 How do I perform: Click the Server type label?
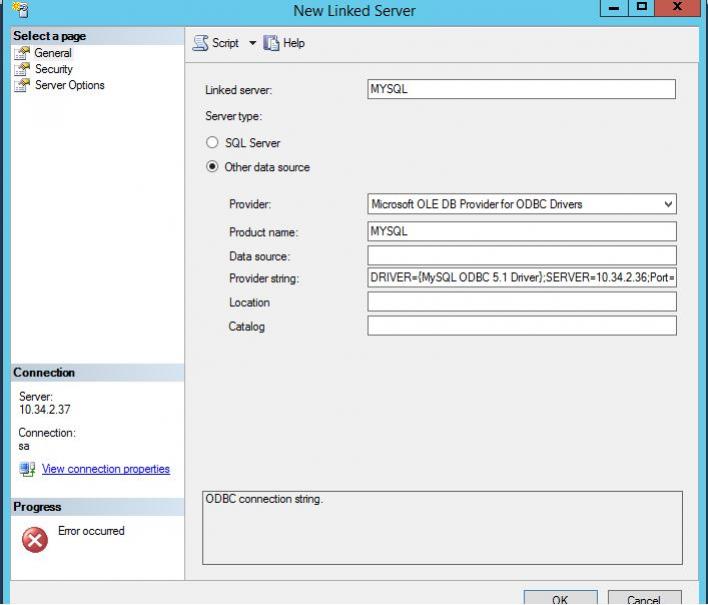pyautogui.click(x=233, y=116)
